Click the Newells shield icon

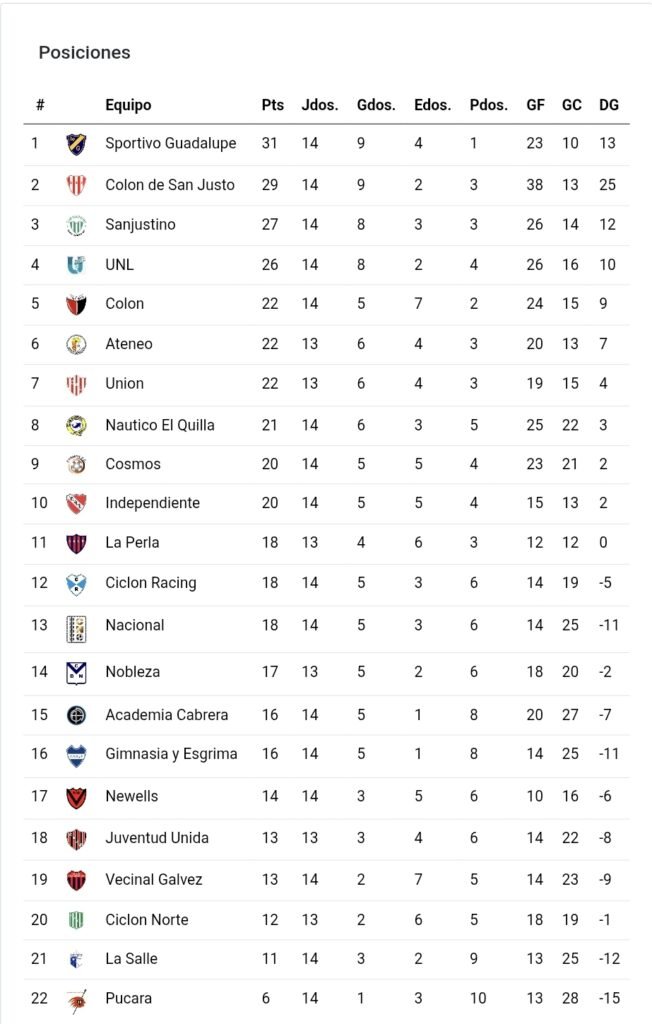tap(76, 797)
